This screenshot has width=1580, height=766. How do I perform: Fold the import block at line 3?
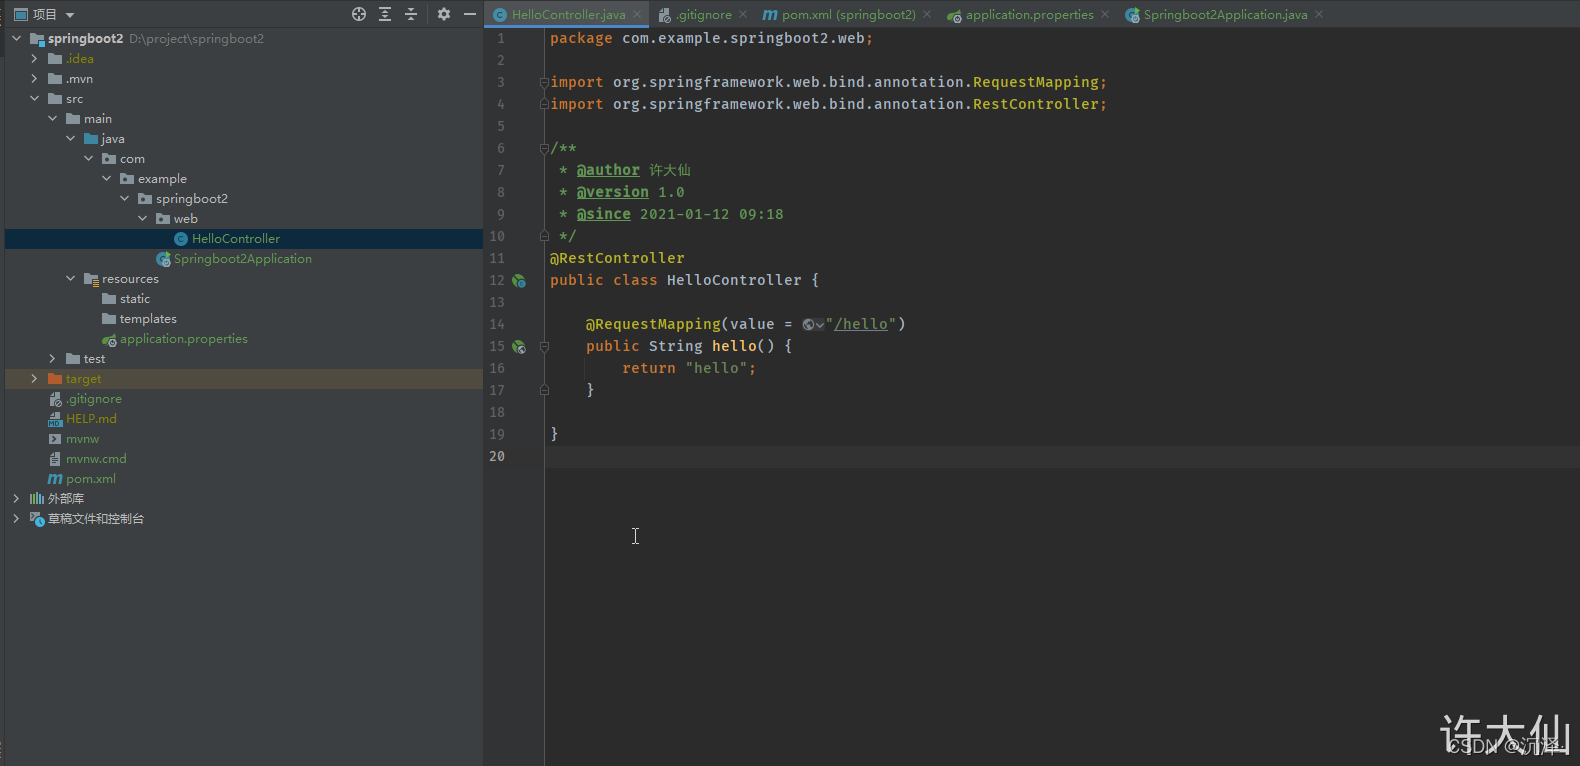pos(544,83)
